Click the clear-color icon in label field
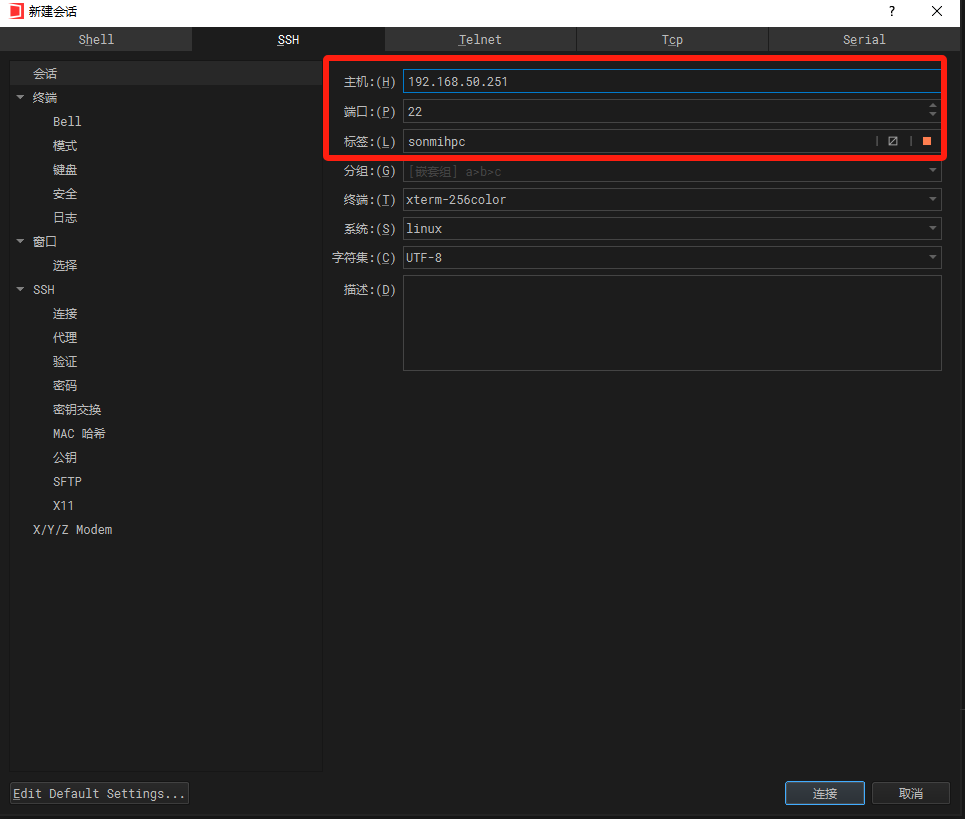965x819 pixels. coord(893,141)
